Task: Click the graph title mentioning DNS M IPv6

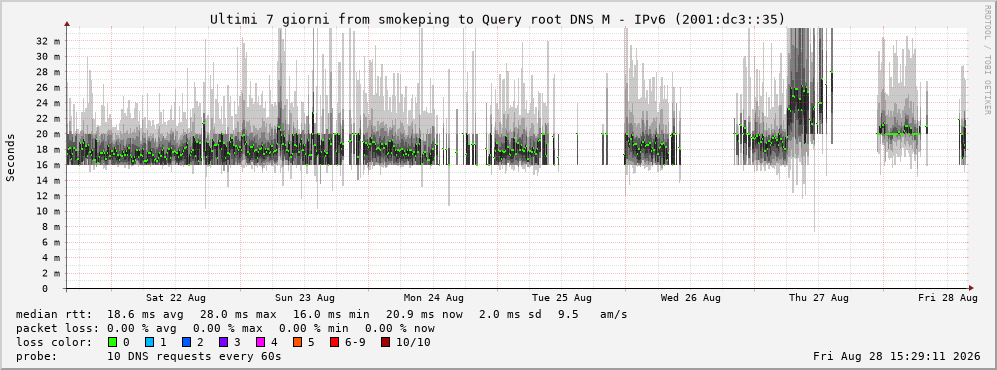Action: [498, 20]
